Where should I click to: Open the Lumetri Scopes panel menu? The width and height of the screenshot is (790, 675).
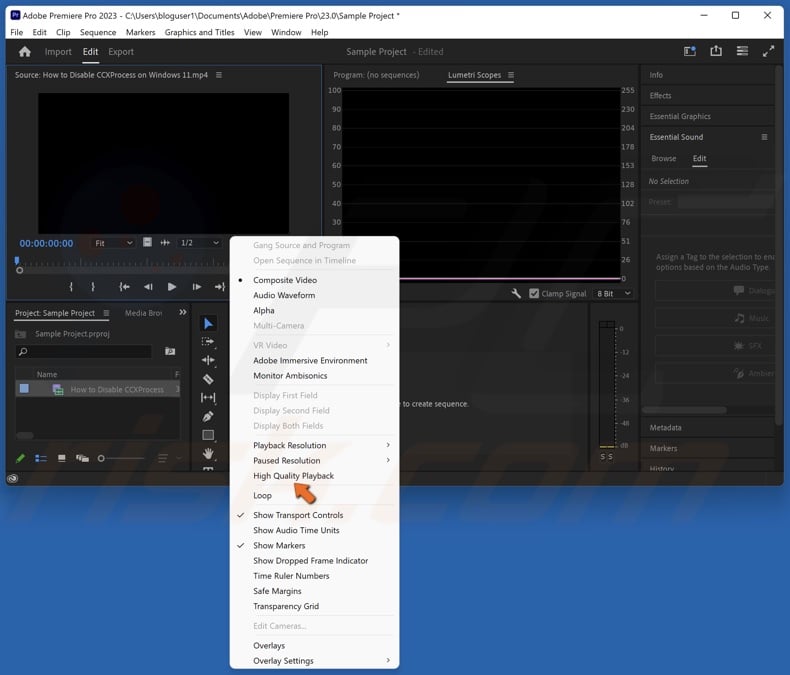pos(511,75)
